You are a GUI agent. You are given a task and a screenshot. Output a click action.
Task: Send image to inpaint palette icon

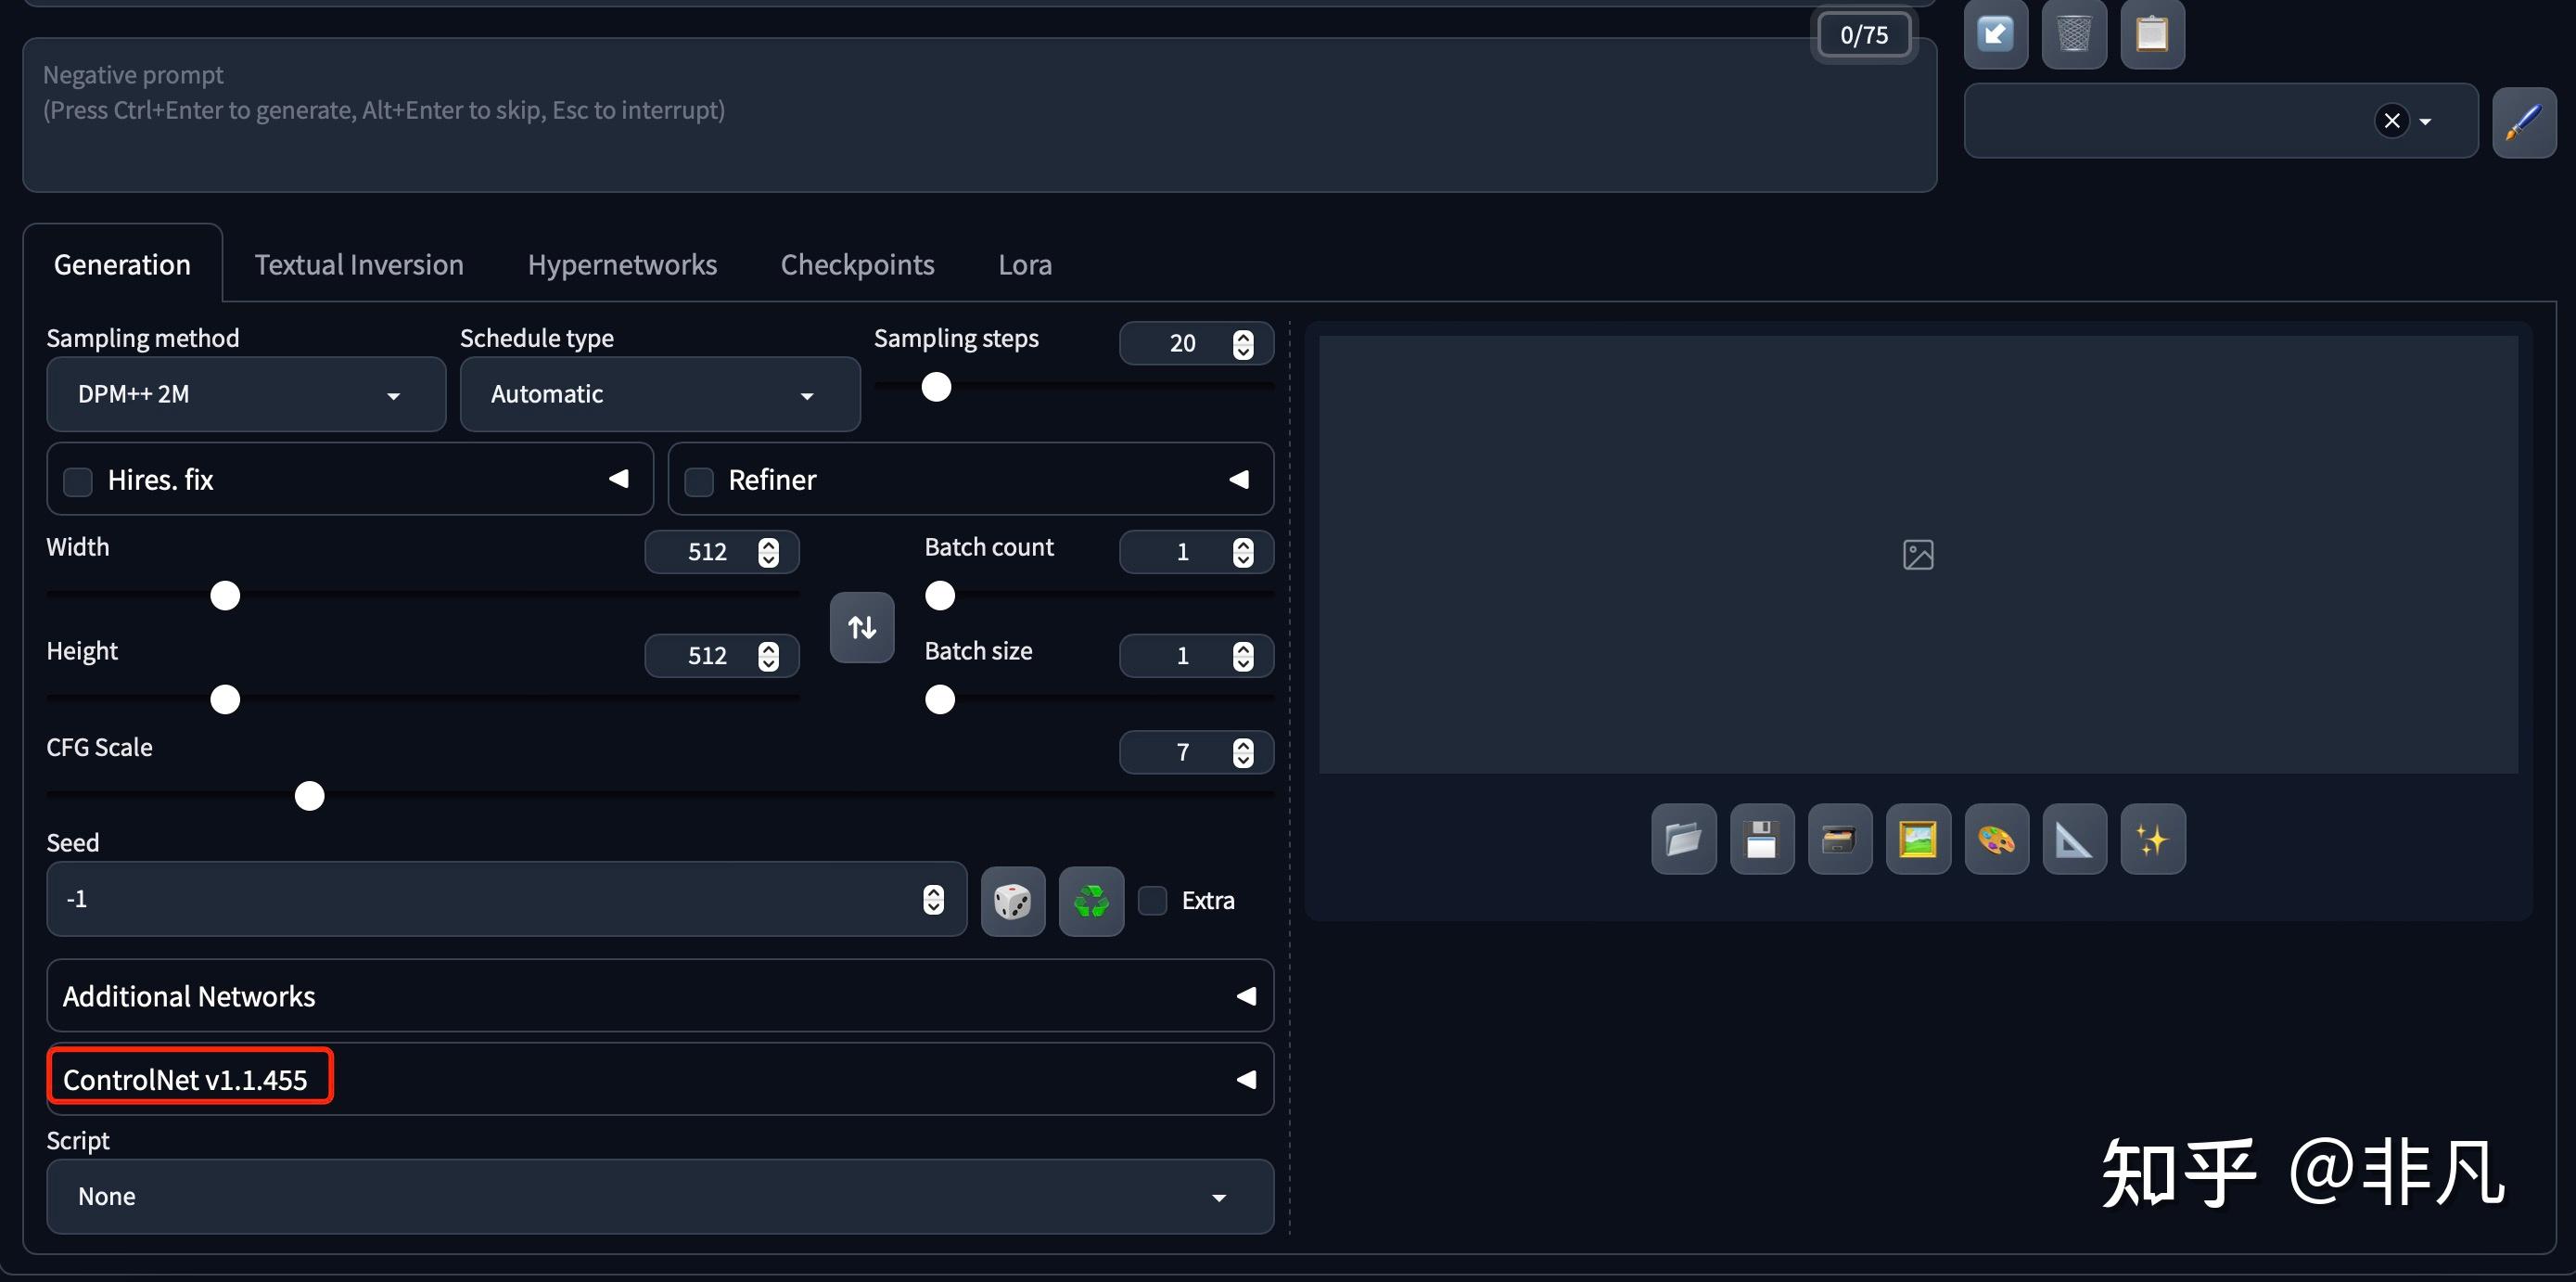pos(1996,839)
